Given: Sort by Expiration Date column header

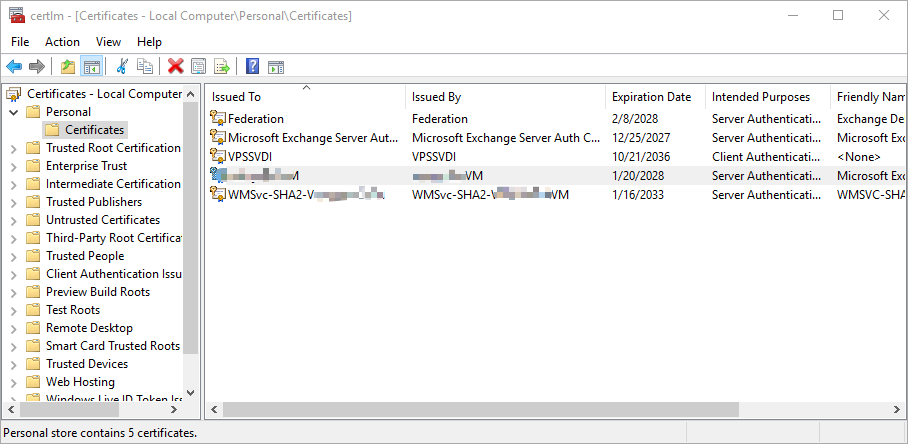Looking at the screenshot, I should point(656,97).
